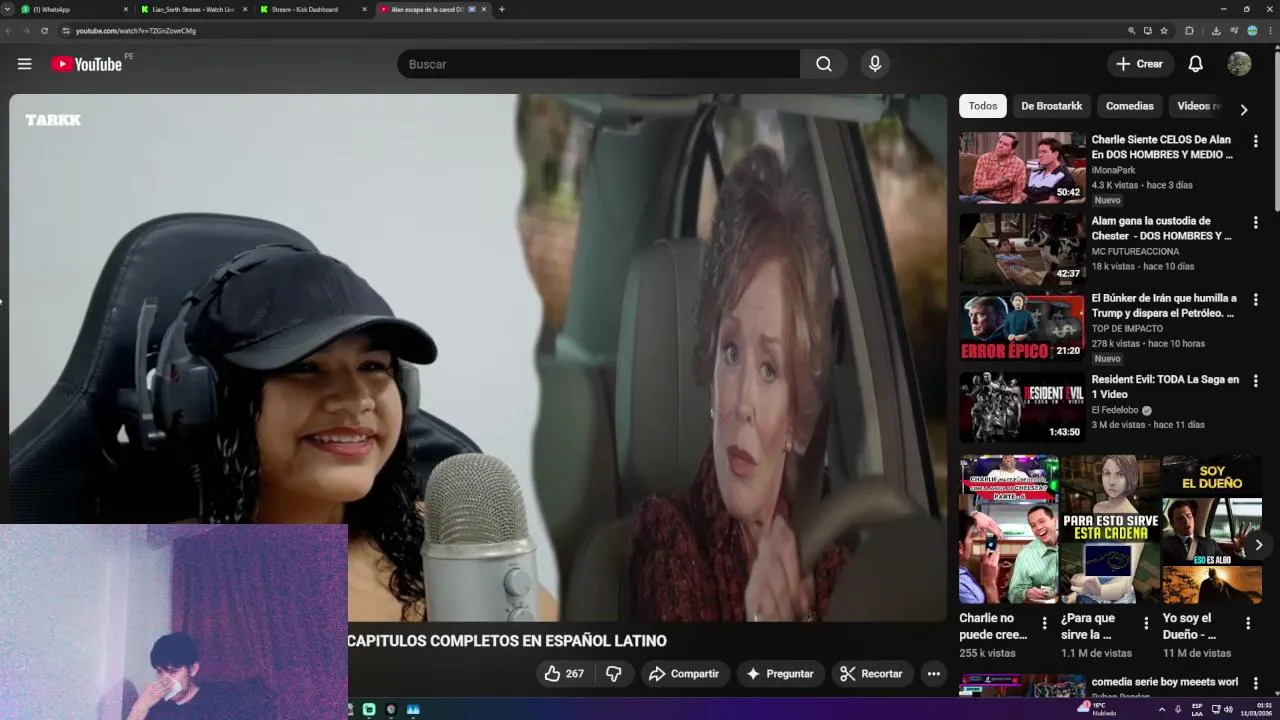Open SOY EL DUEÑO short
Image resolution: width=1280 pixels, height=720 pixels.
(x=1211, y=530)
